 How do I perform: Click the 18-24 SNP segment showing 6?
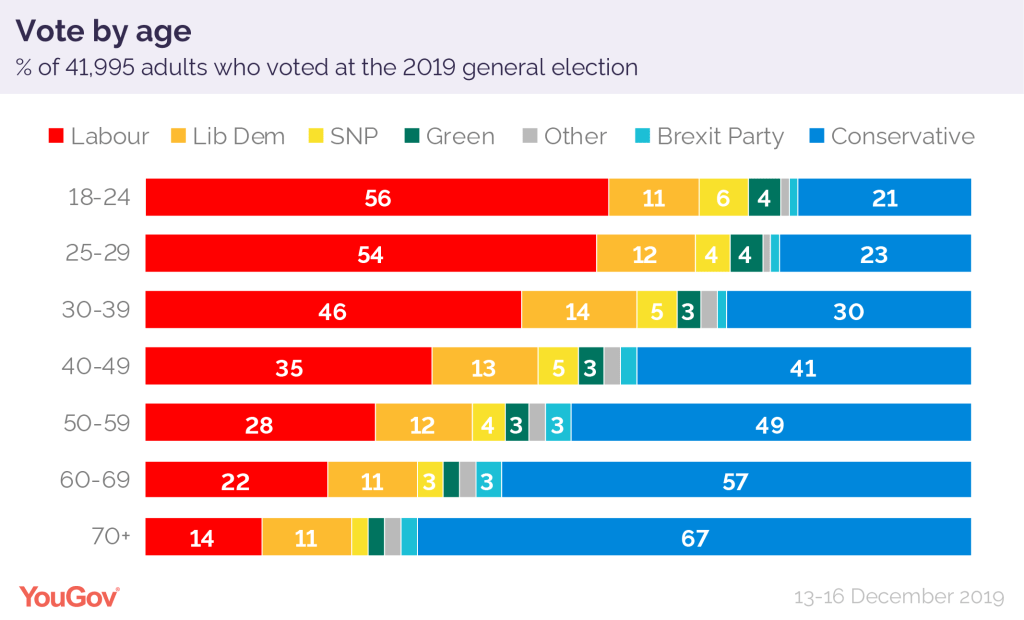tap(723, 198)
